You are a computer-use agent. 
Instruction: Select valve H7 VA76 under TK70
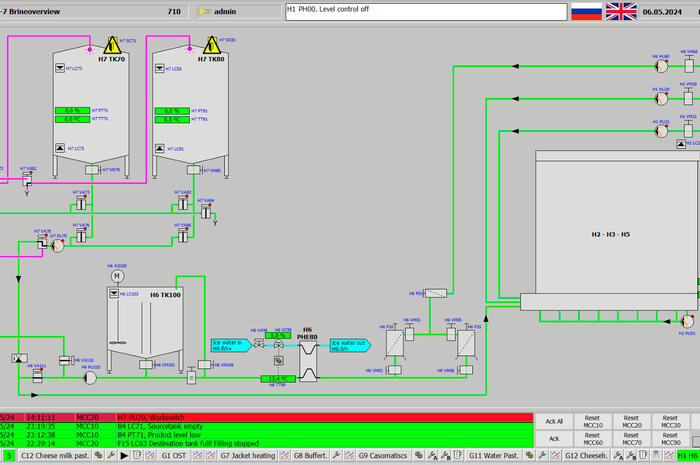point(81,235)
